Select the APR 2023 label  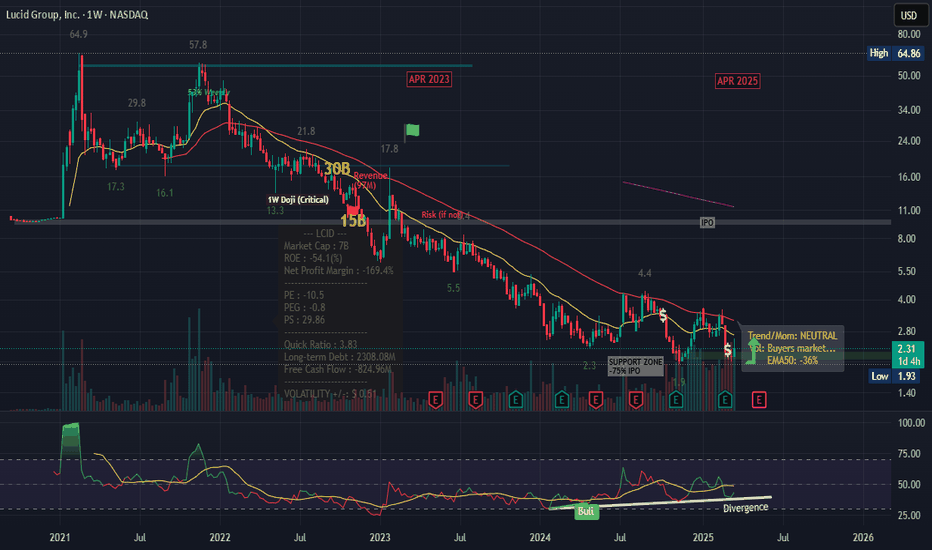429,79
